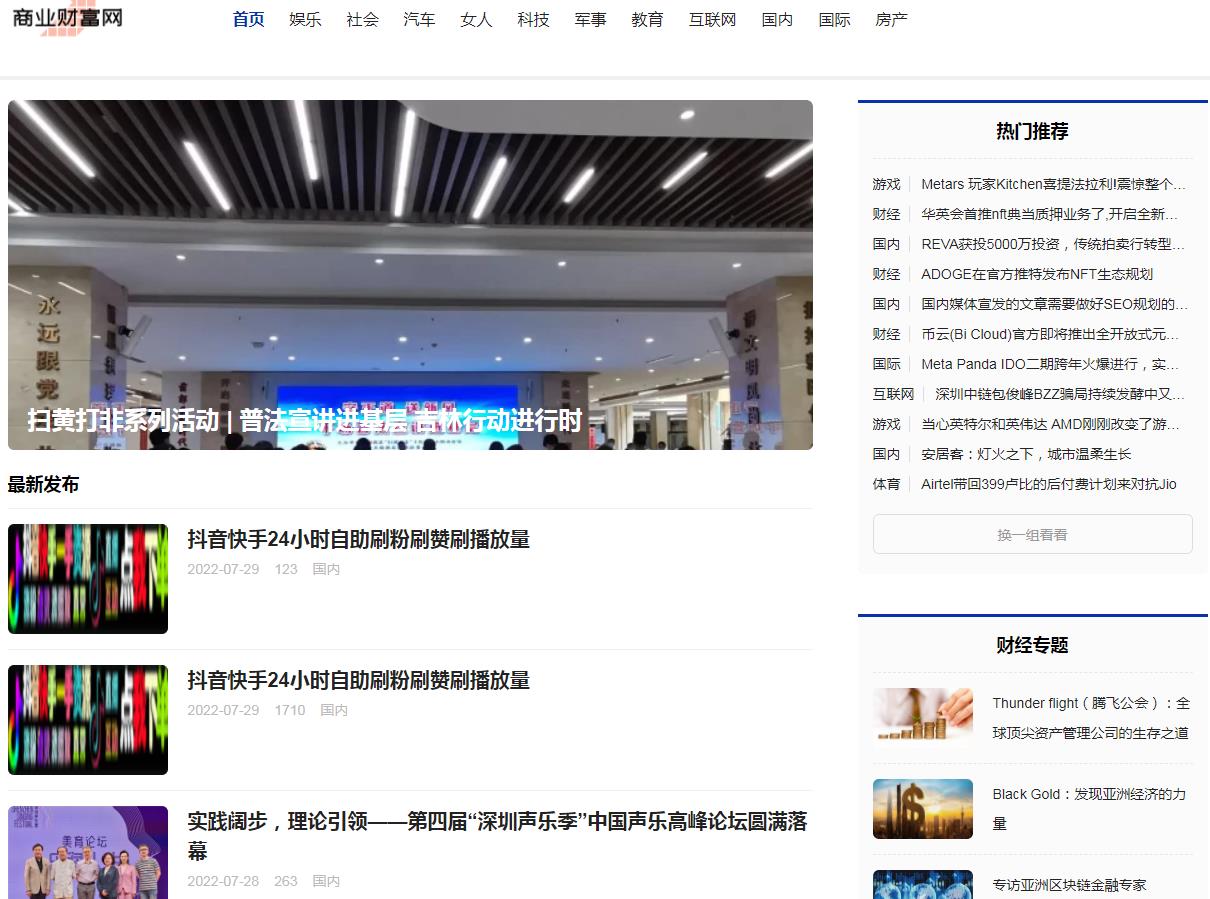Click thumbnail of article with 123 views
Viewport: 1210px width, 899px height.
pos(88,579)
